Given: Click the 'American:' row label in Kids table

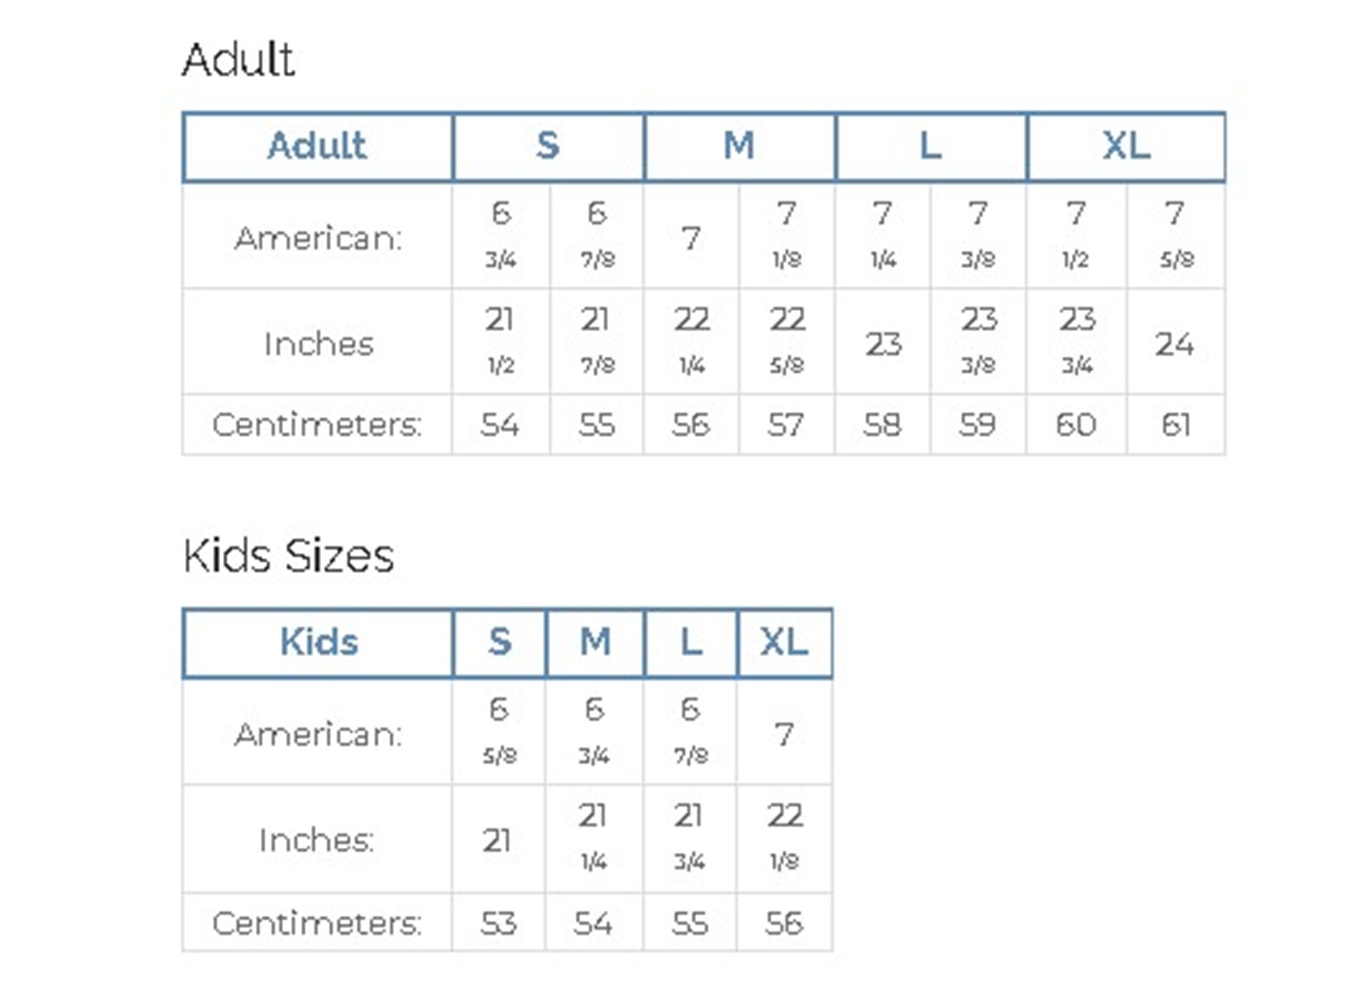Looking at the screenshot, I should (x=318, y=735).
